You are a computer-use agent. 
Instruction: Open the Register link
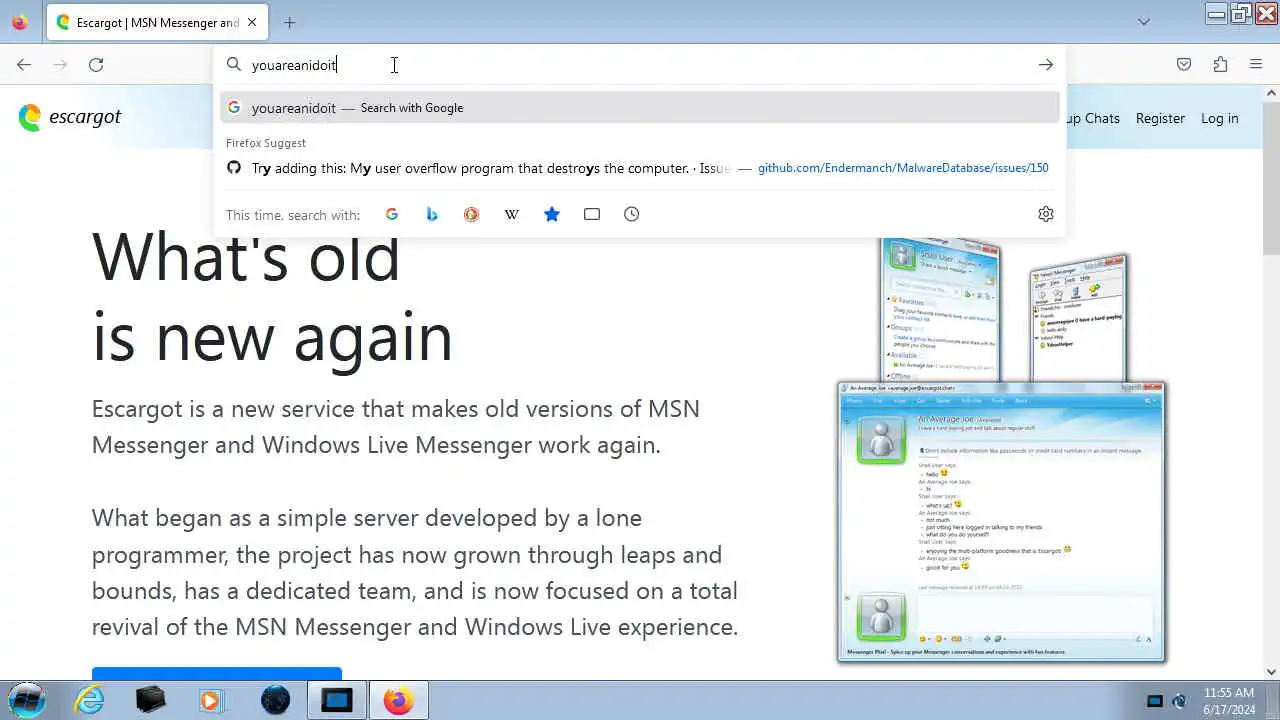(x=1160, y=118)
